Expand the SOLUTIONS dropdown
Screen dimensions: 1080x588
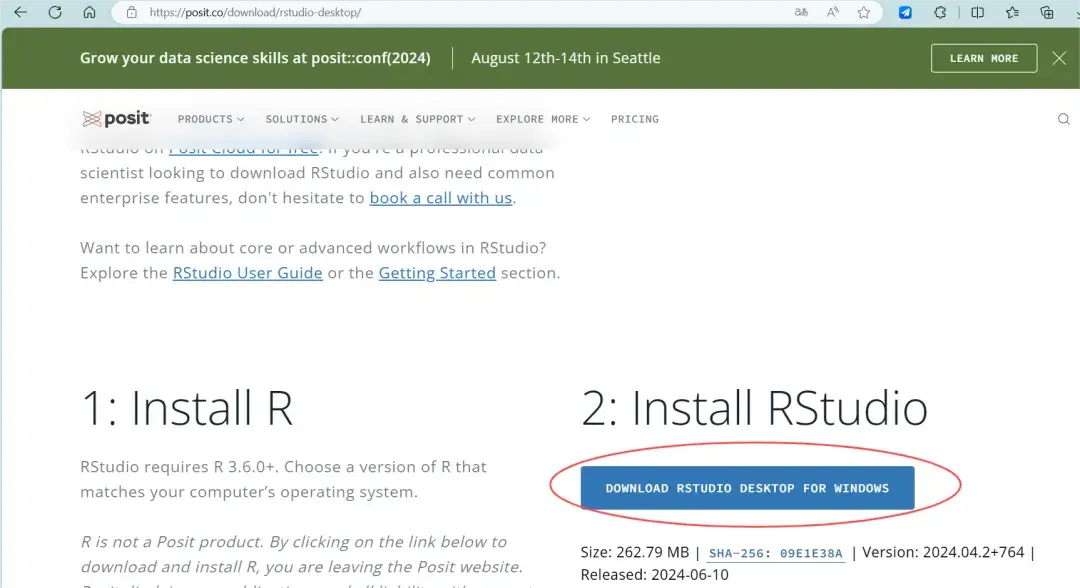301,119
